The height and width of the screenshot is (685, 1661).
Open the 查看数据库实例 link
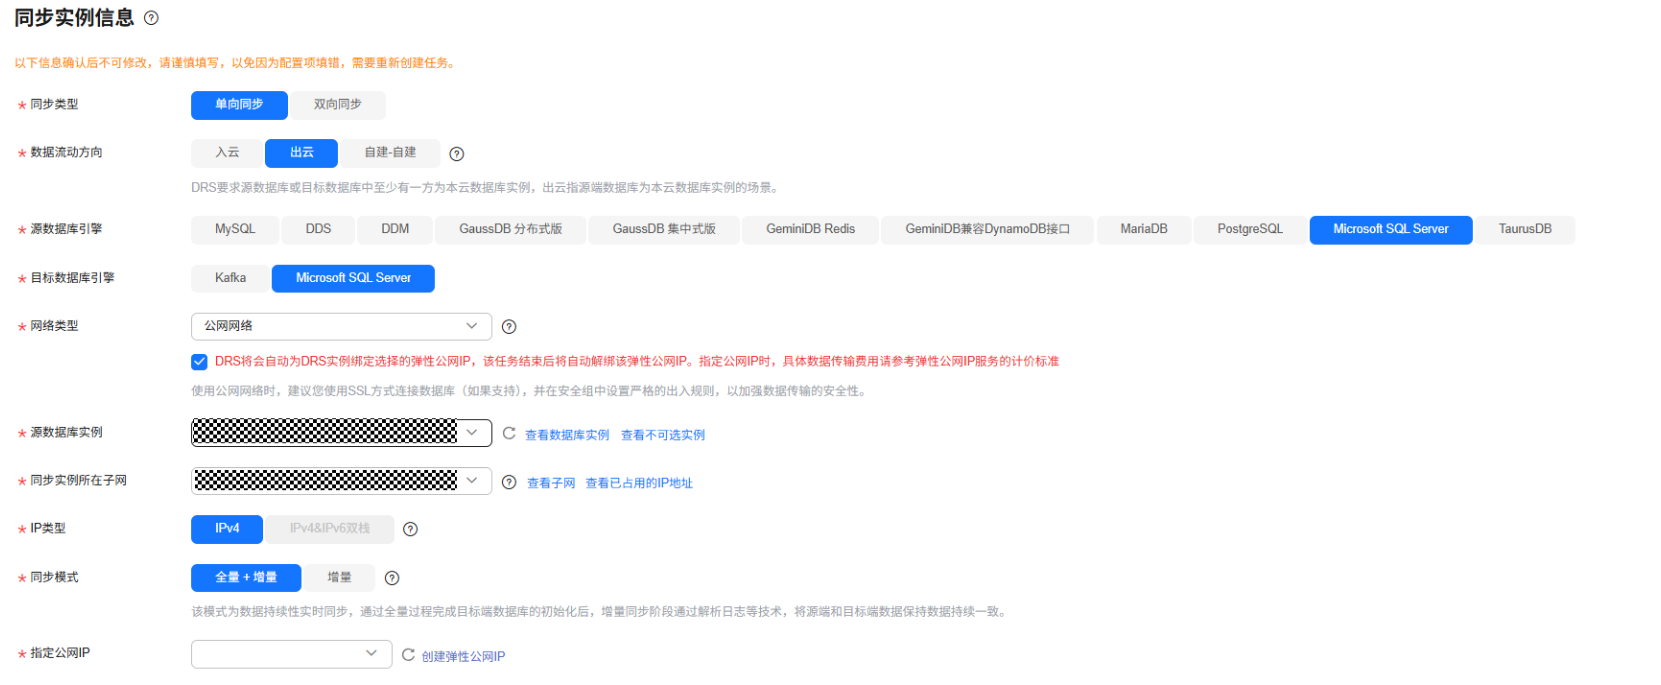click(x=567, y=435)
